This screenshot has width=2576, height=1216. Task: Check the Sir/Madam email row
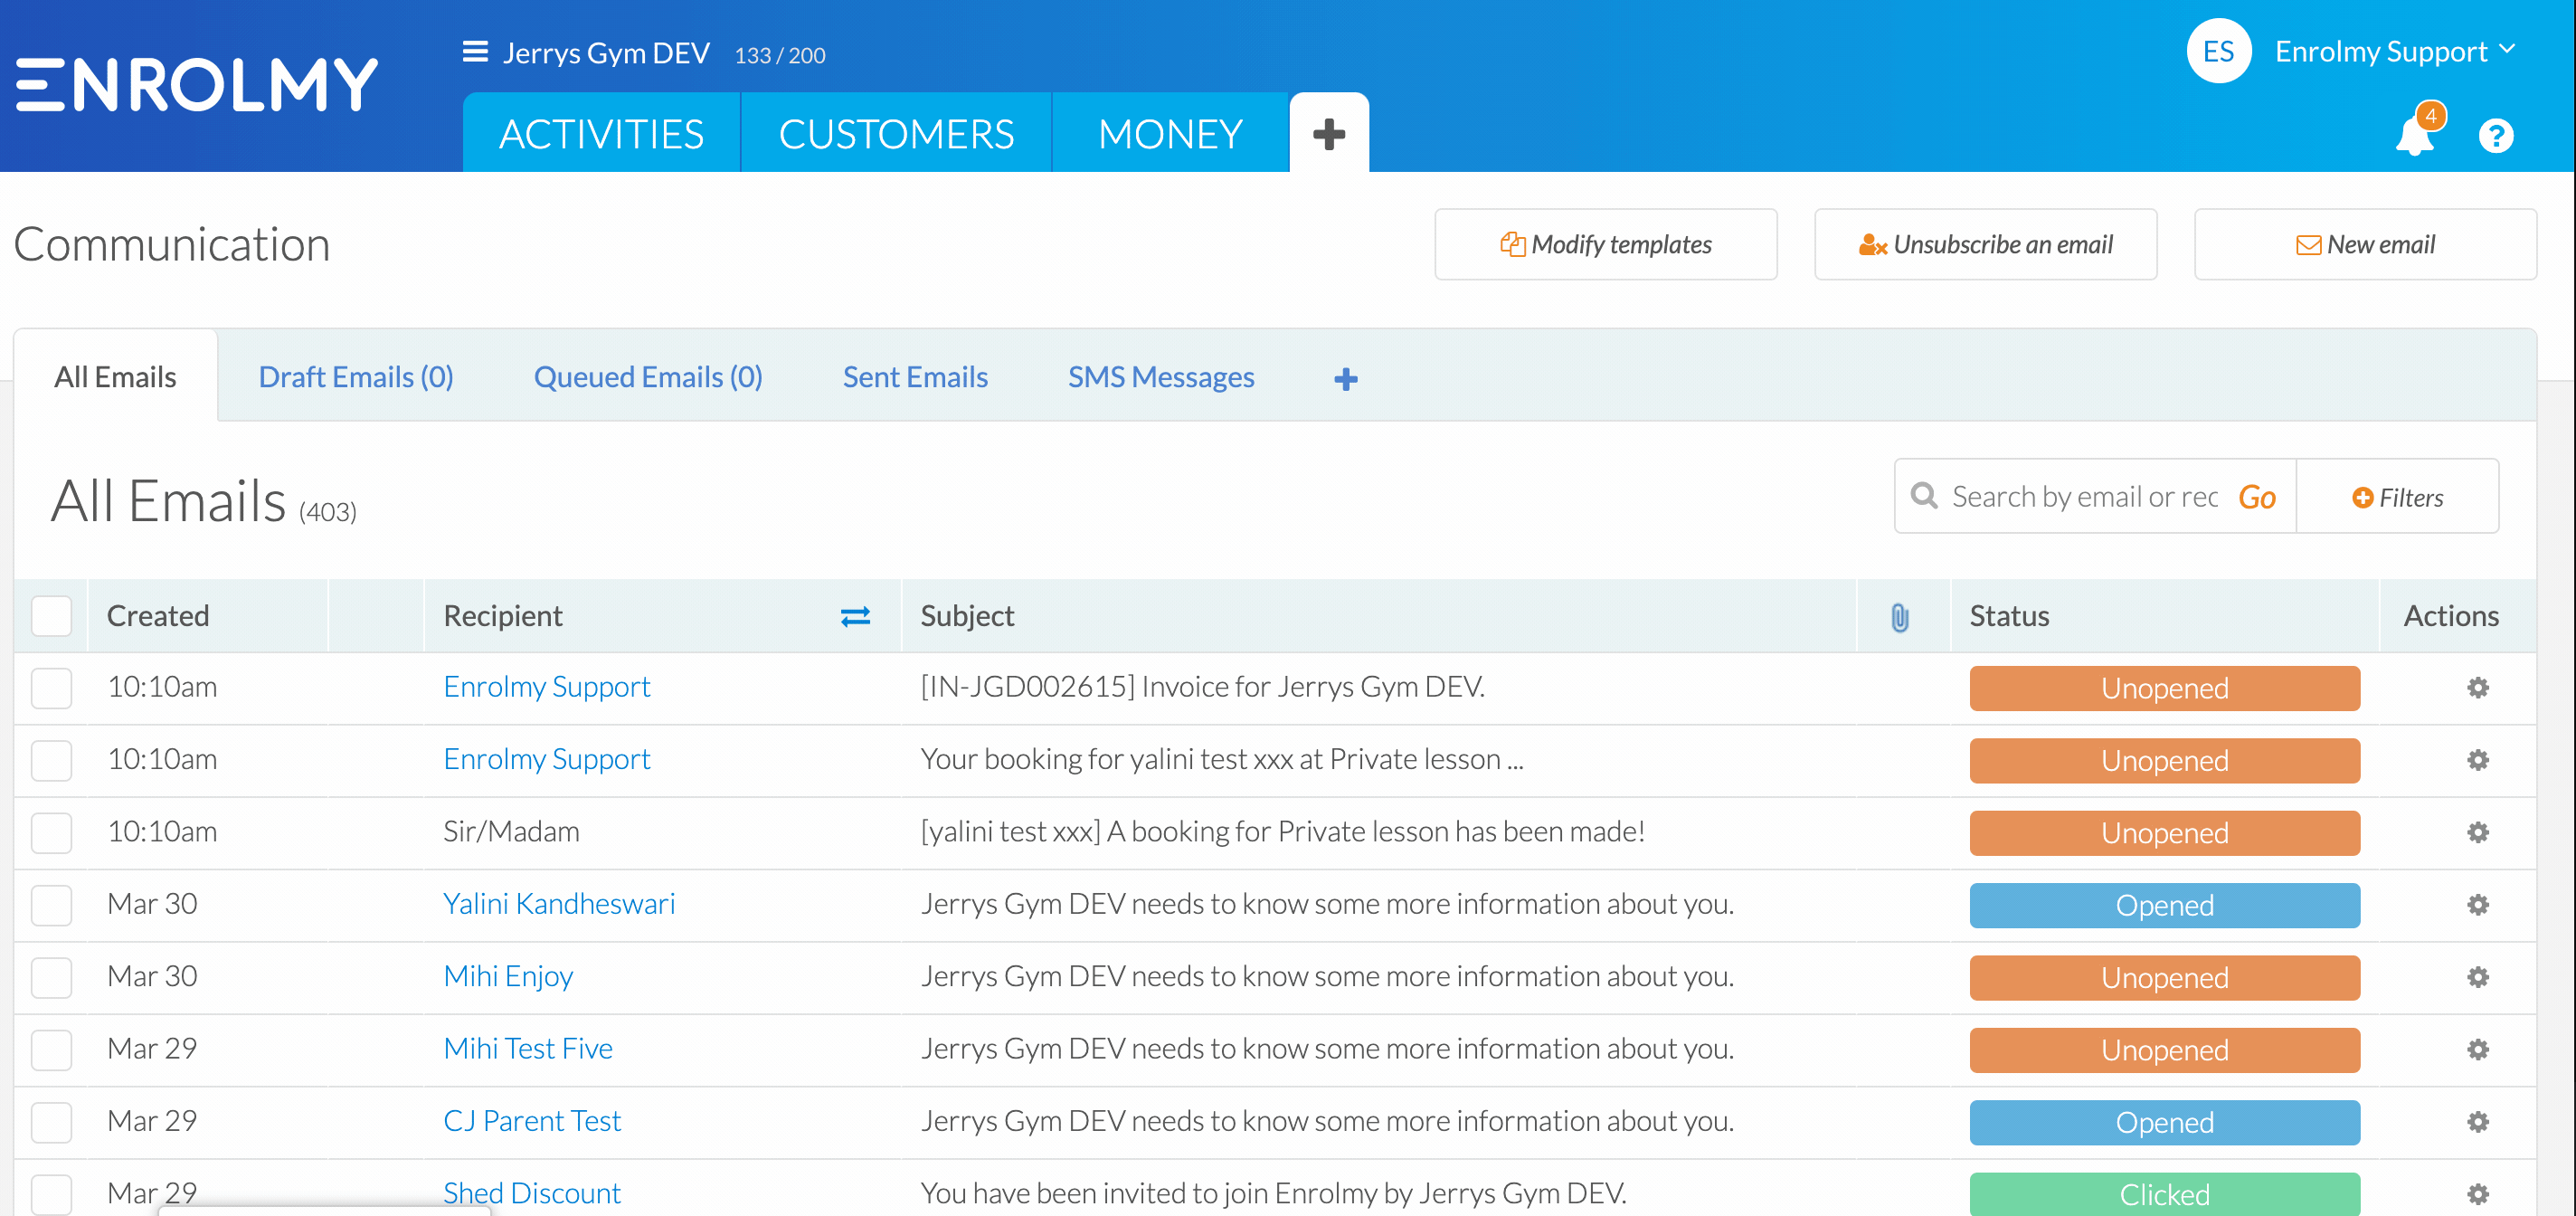pyautogui.click(x=51, y=832)
